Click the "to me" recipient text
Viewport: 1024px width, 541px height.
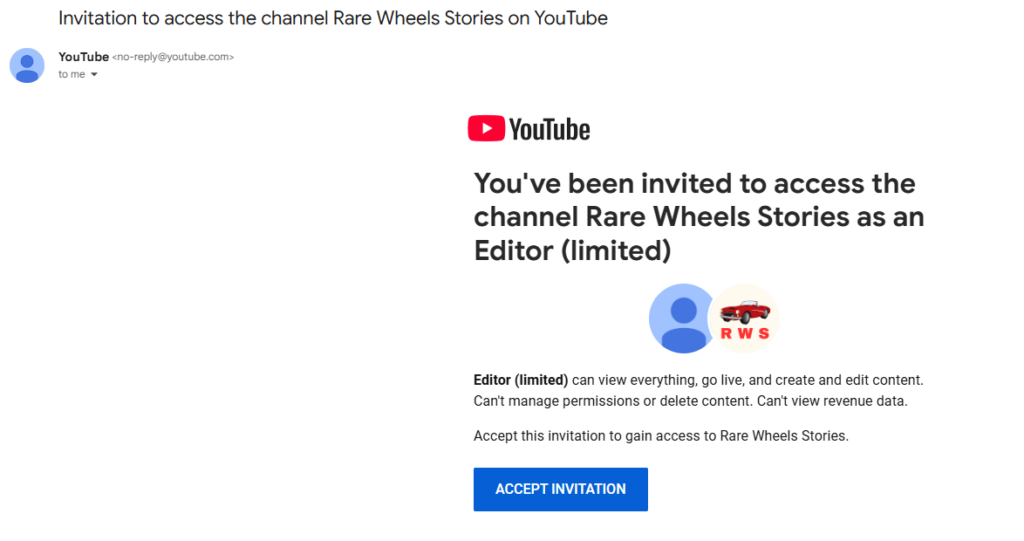[72, 74]
